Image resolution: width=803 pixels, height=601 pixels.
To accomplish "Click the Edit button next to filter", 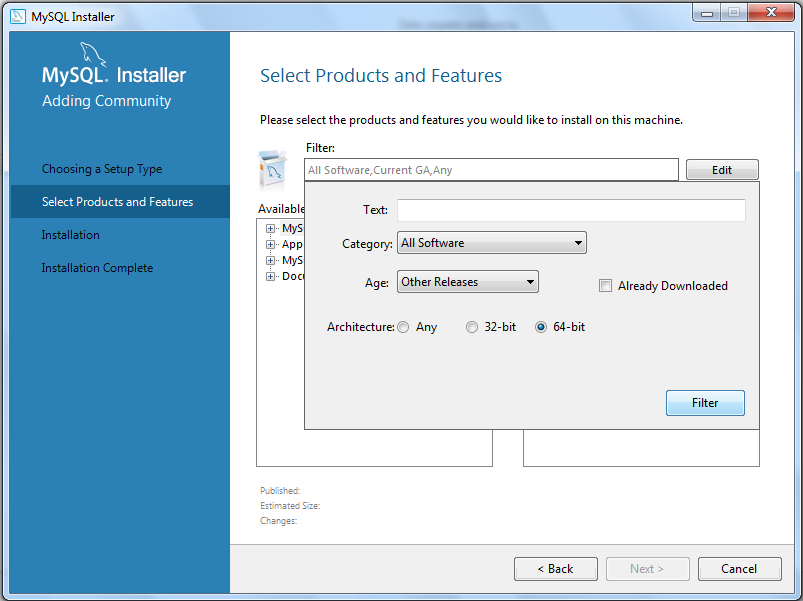I will [x=721, y=170].
